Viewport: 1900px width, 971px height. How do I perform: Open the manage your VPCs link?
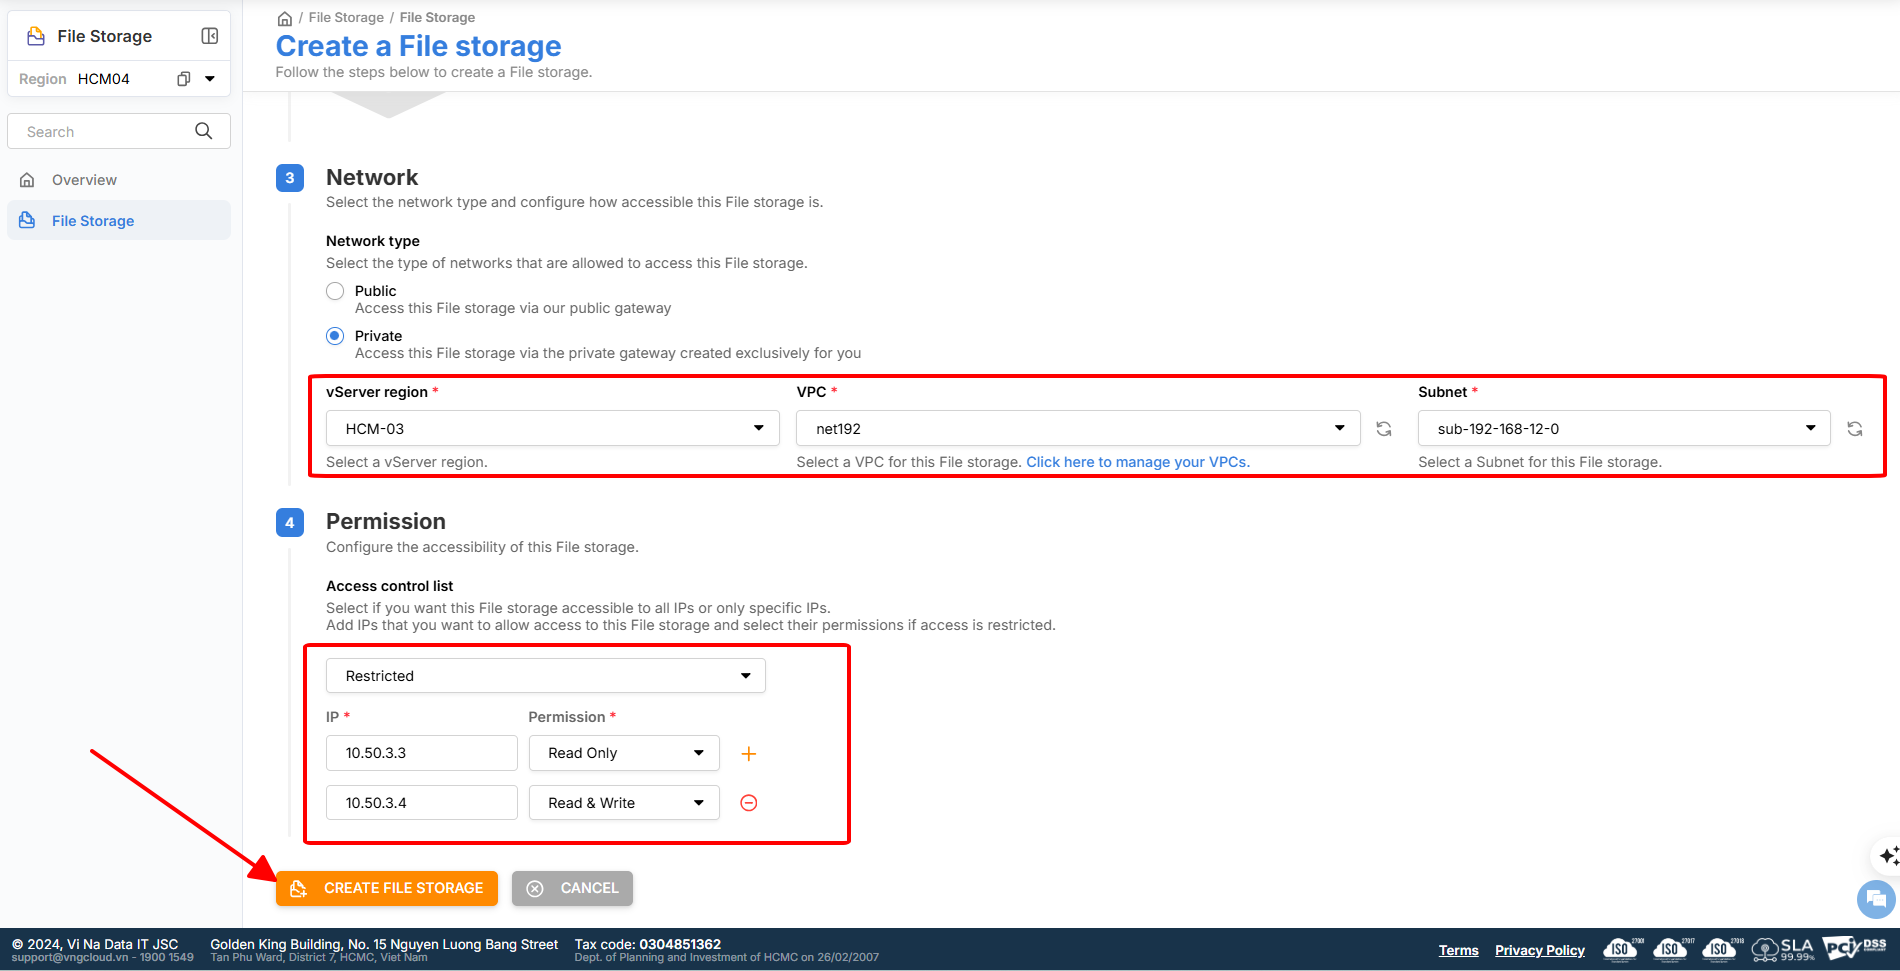click(x=1137, y=462)
